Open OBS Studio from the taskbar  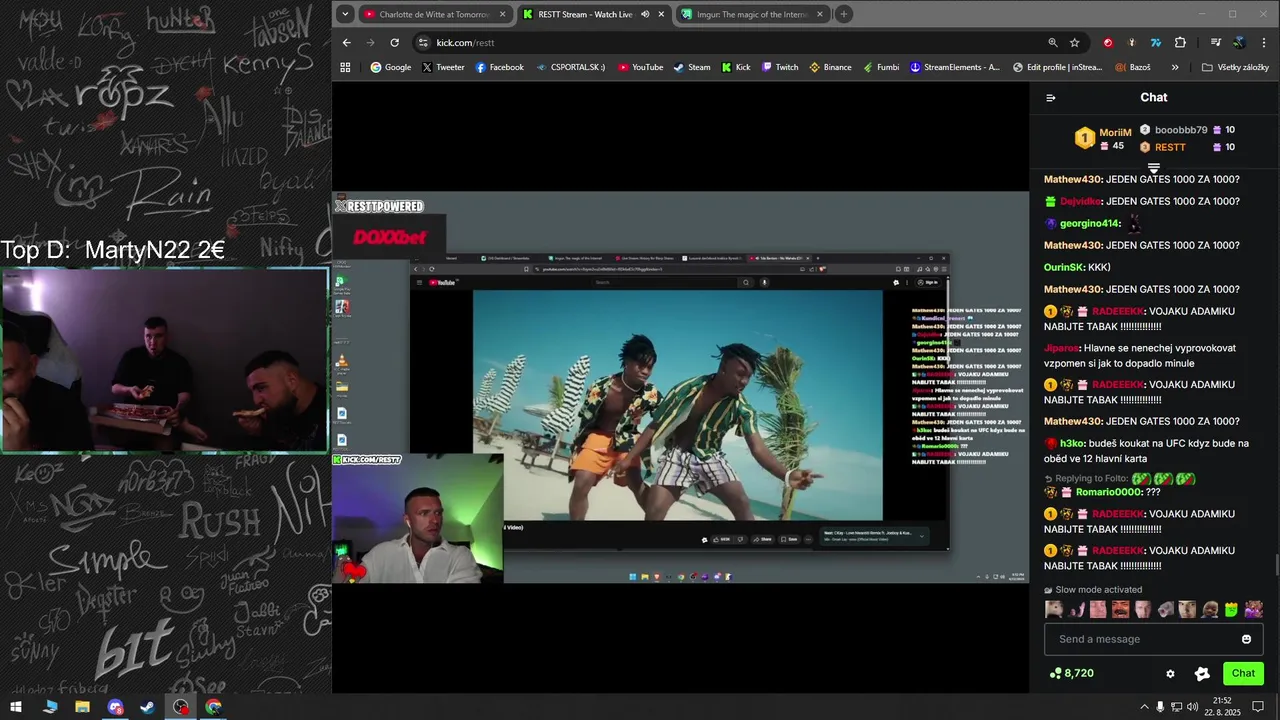180,707
